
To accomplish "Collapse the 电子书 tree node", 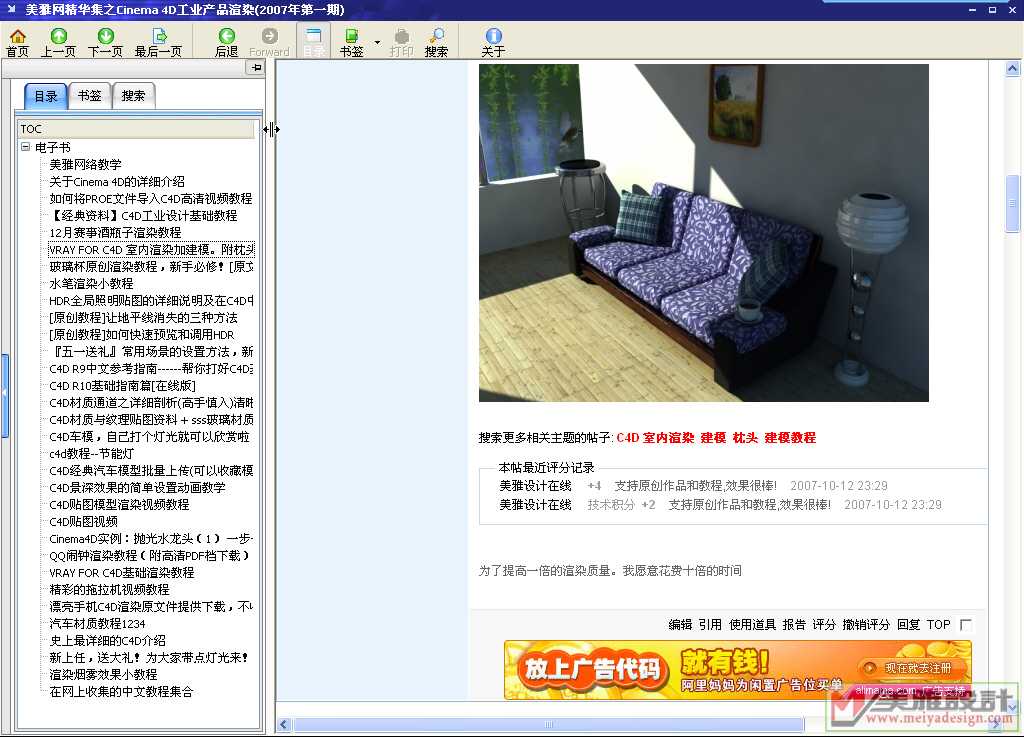I will tap(25, 147).
